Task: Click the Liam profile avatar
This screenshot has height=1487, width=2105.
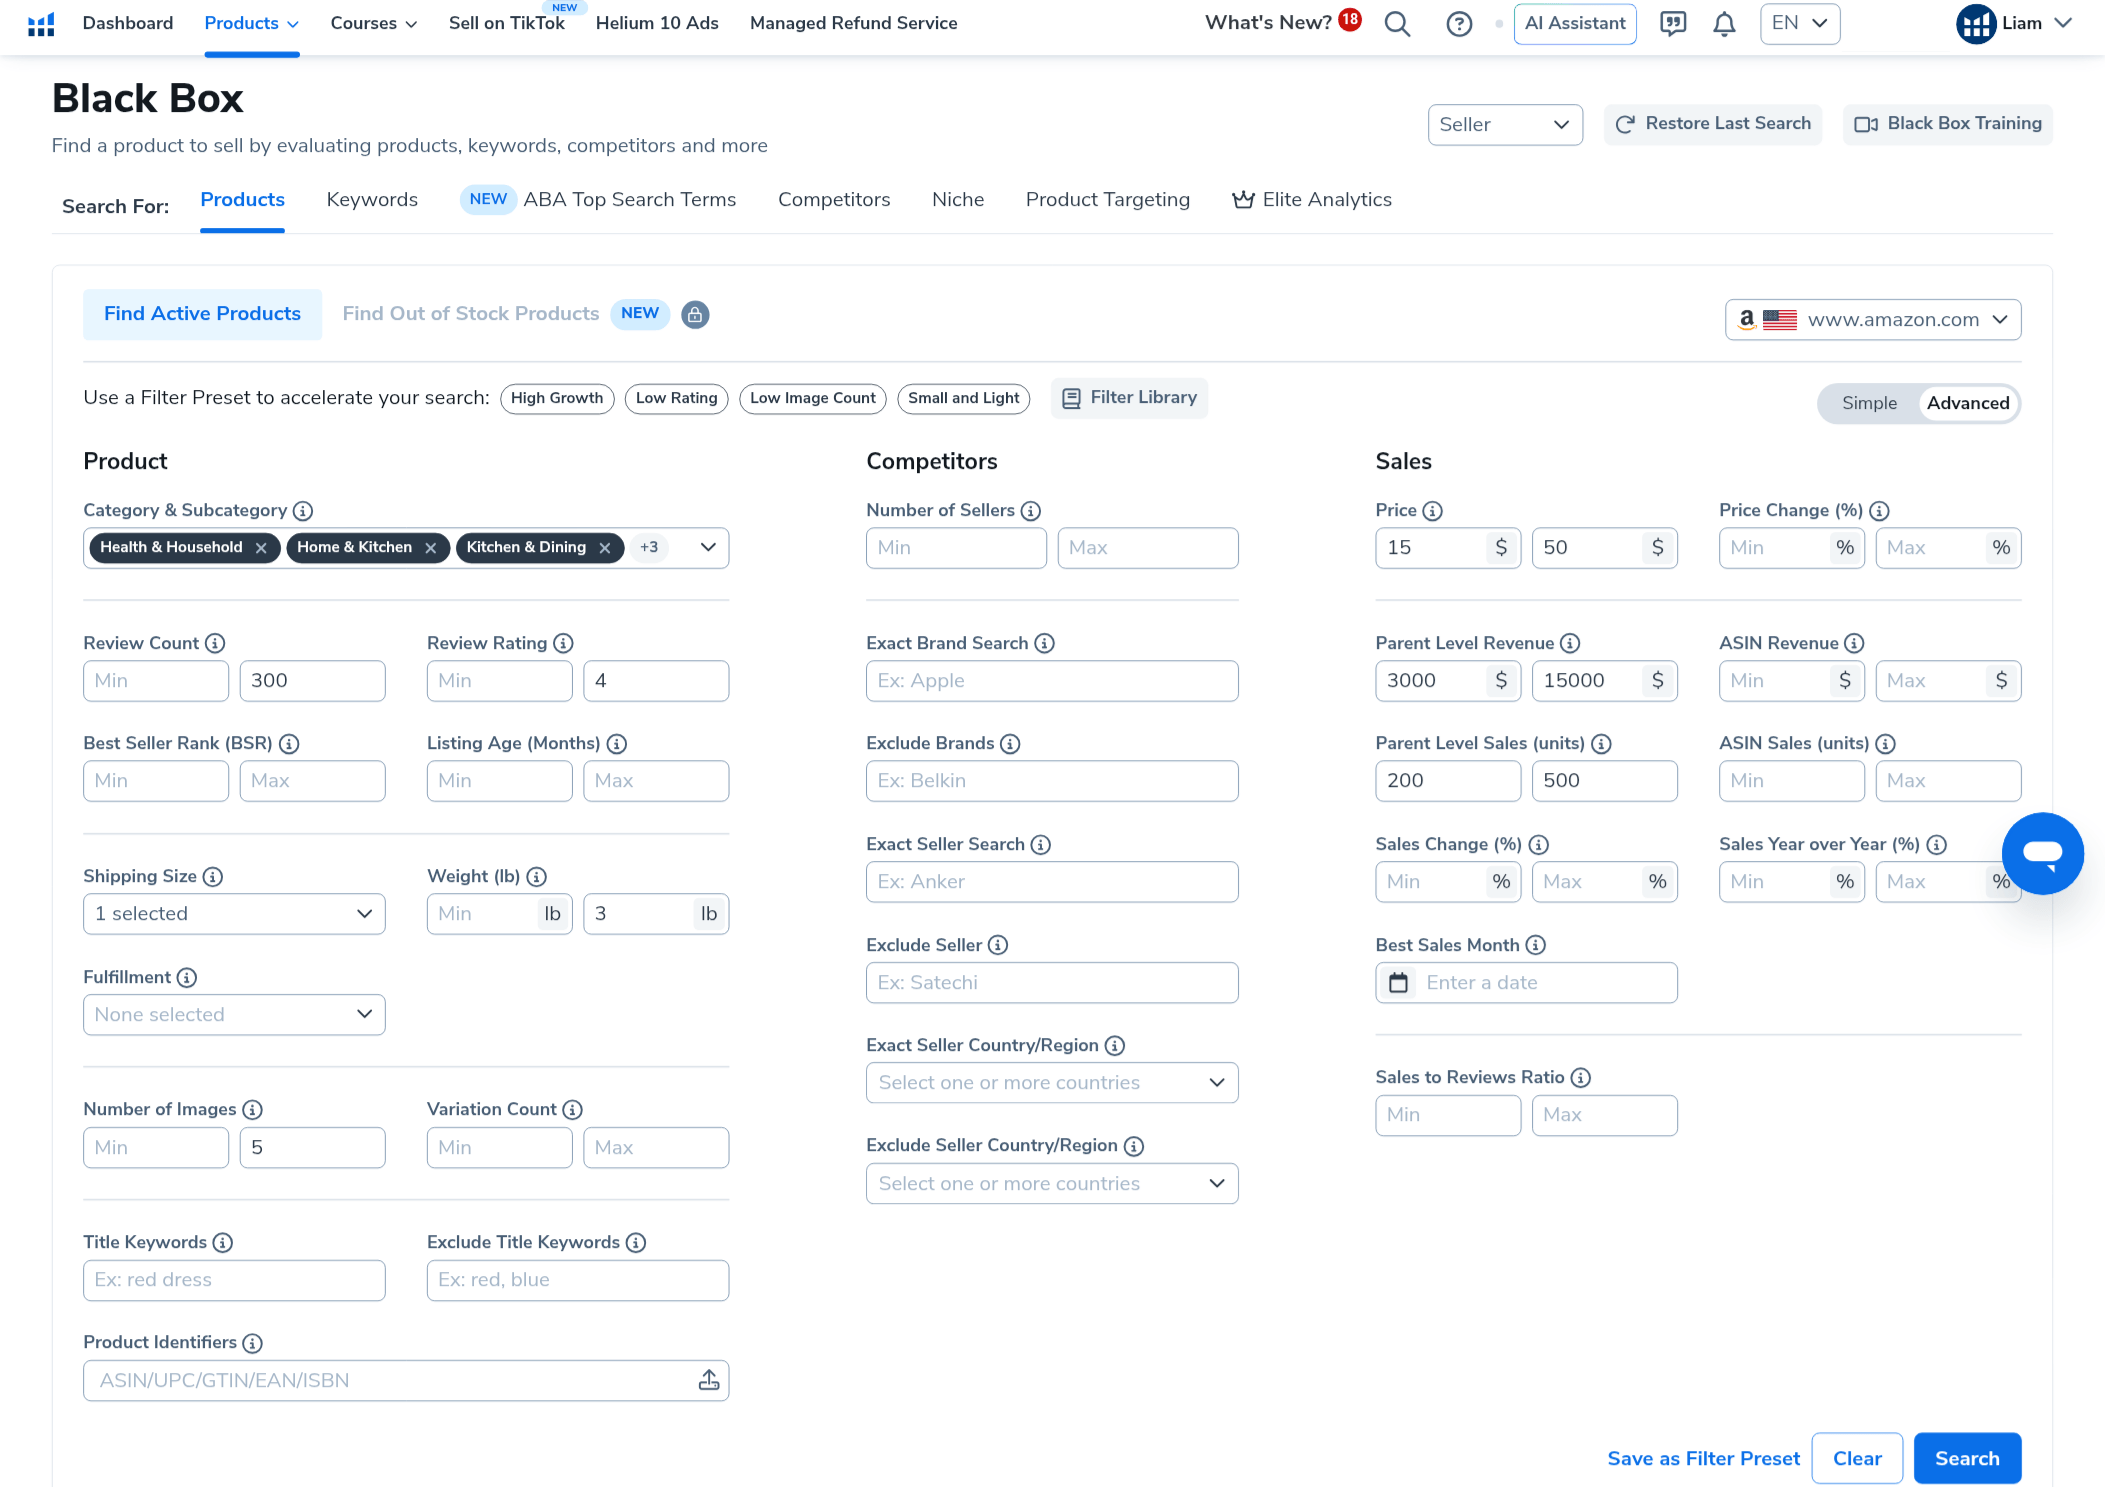Action: tap(1975, 24)
